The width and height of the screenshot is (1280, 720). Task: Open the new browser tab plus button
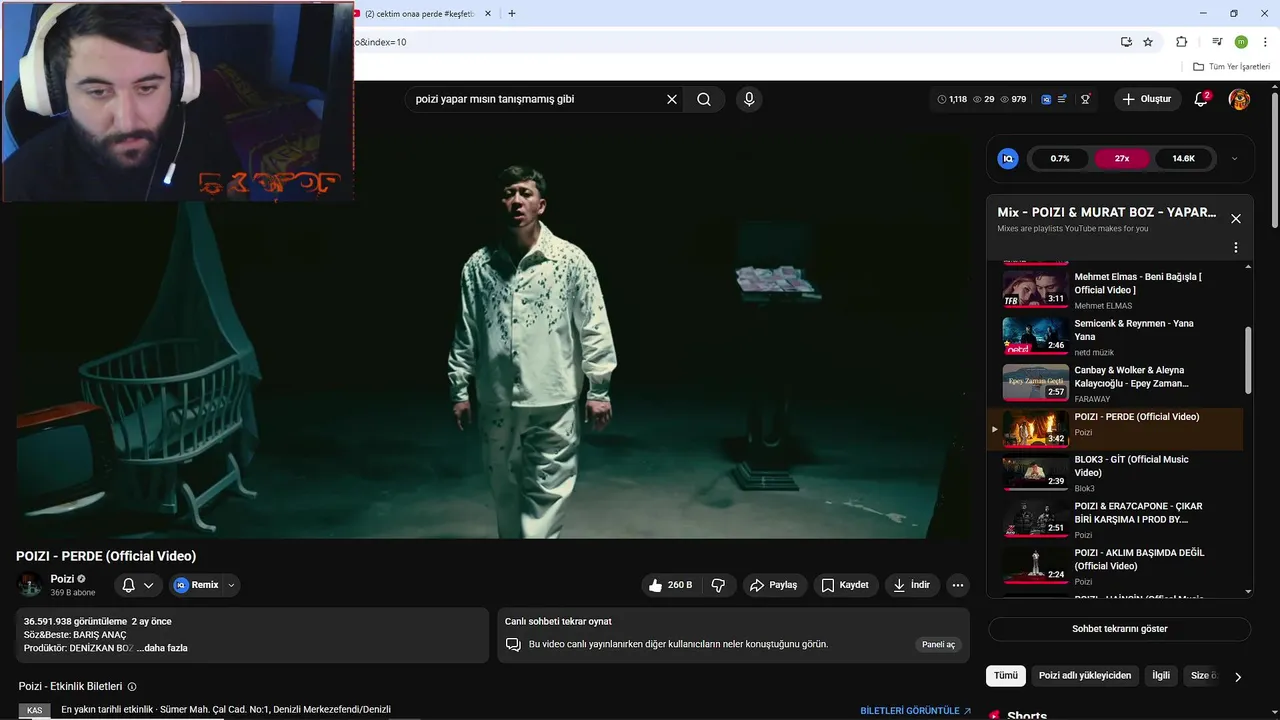coord(512,14)
